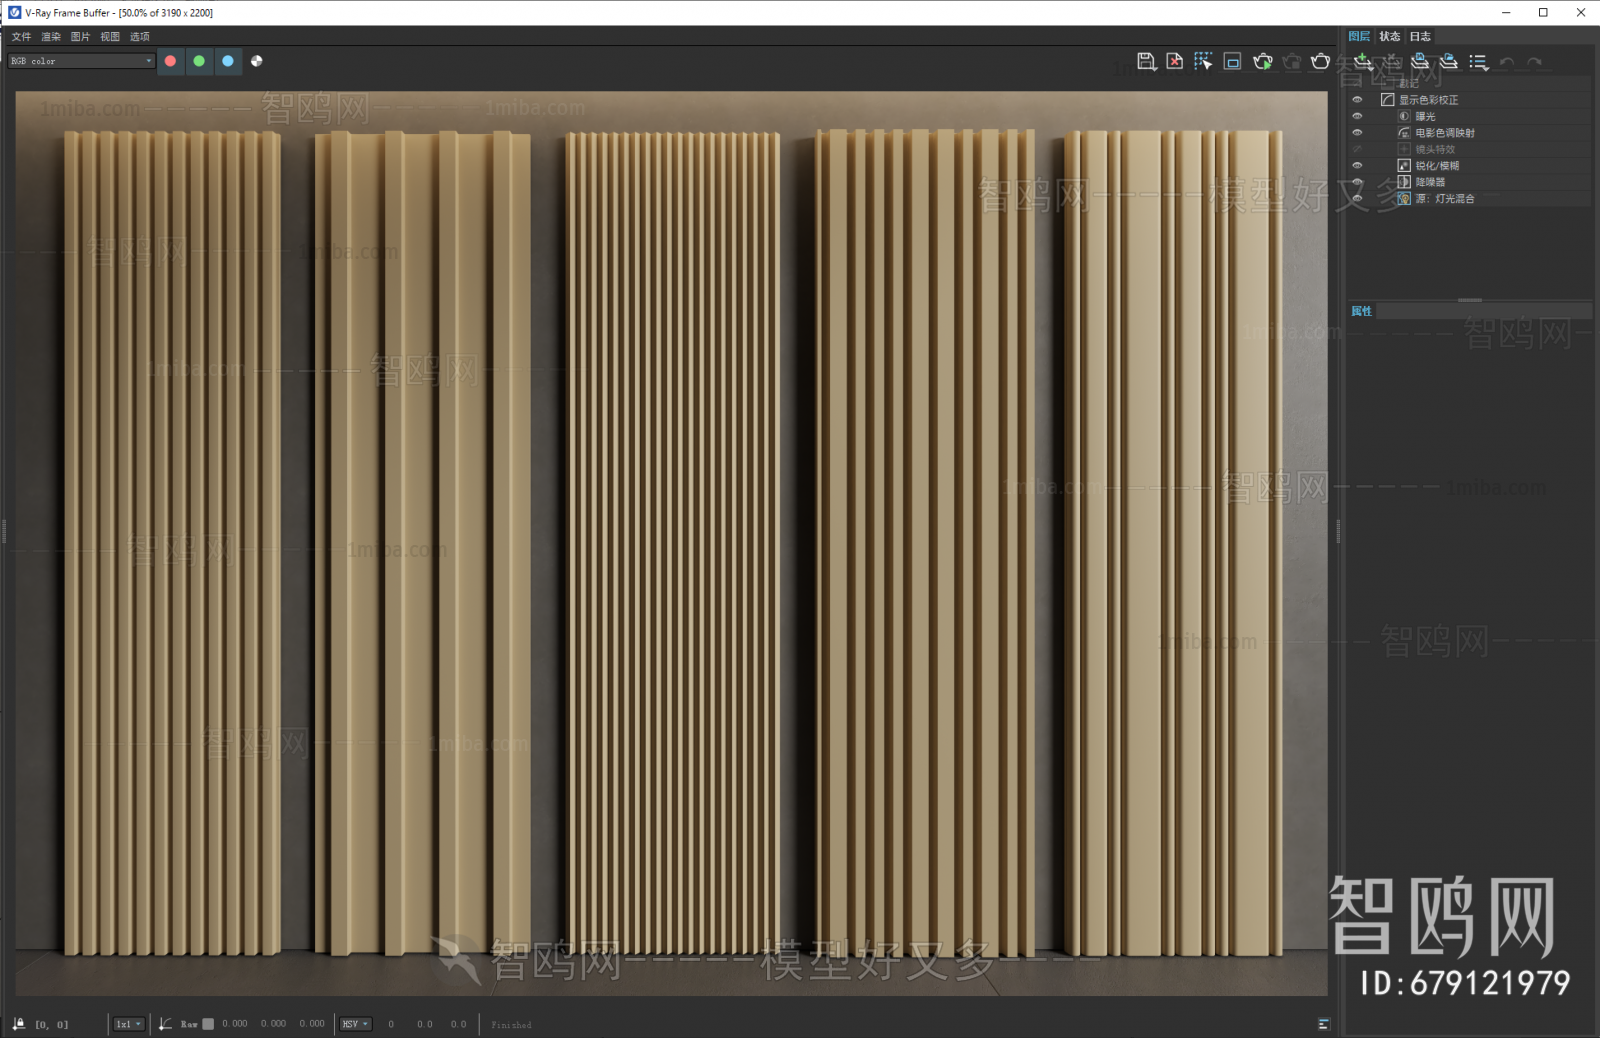The image size is (1600, 1038).
Task: Click the render teapot icon
Action: (x=1321, y=61)
